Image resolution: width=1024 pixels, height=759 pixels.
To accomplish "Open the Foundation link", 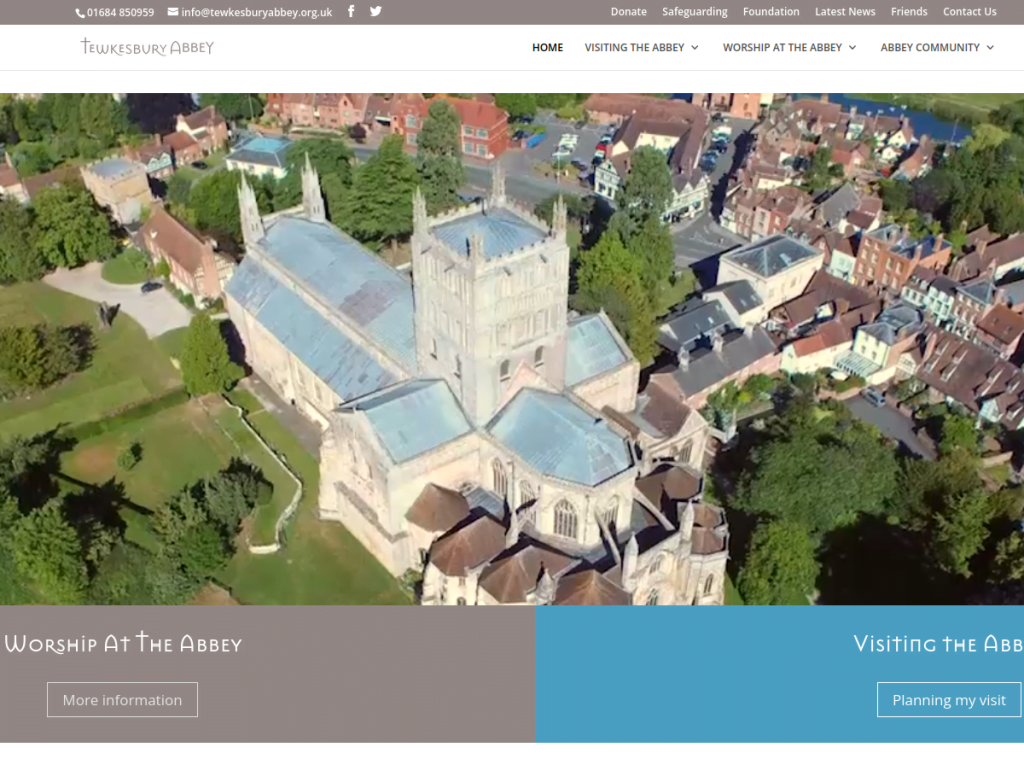I will tap(770, 11).
